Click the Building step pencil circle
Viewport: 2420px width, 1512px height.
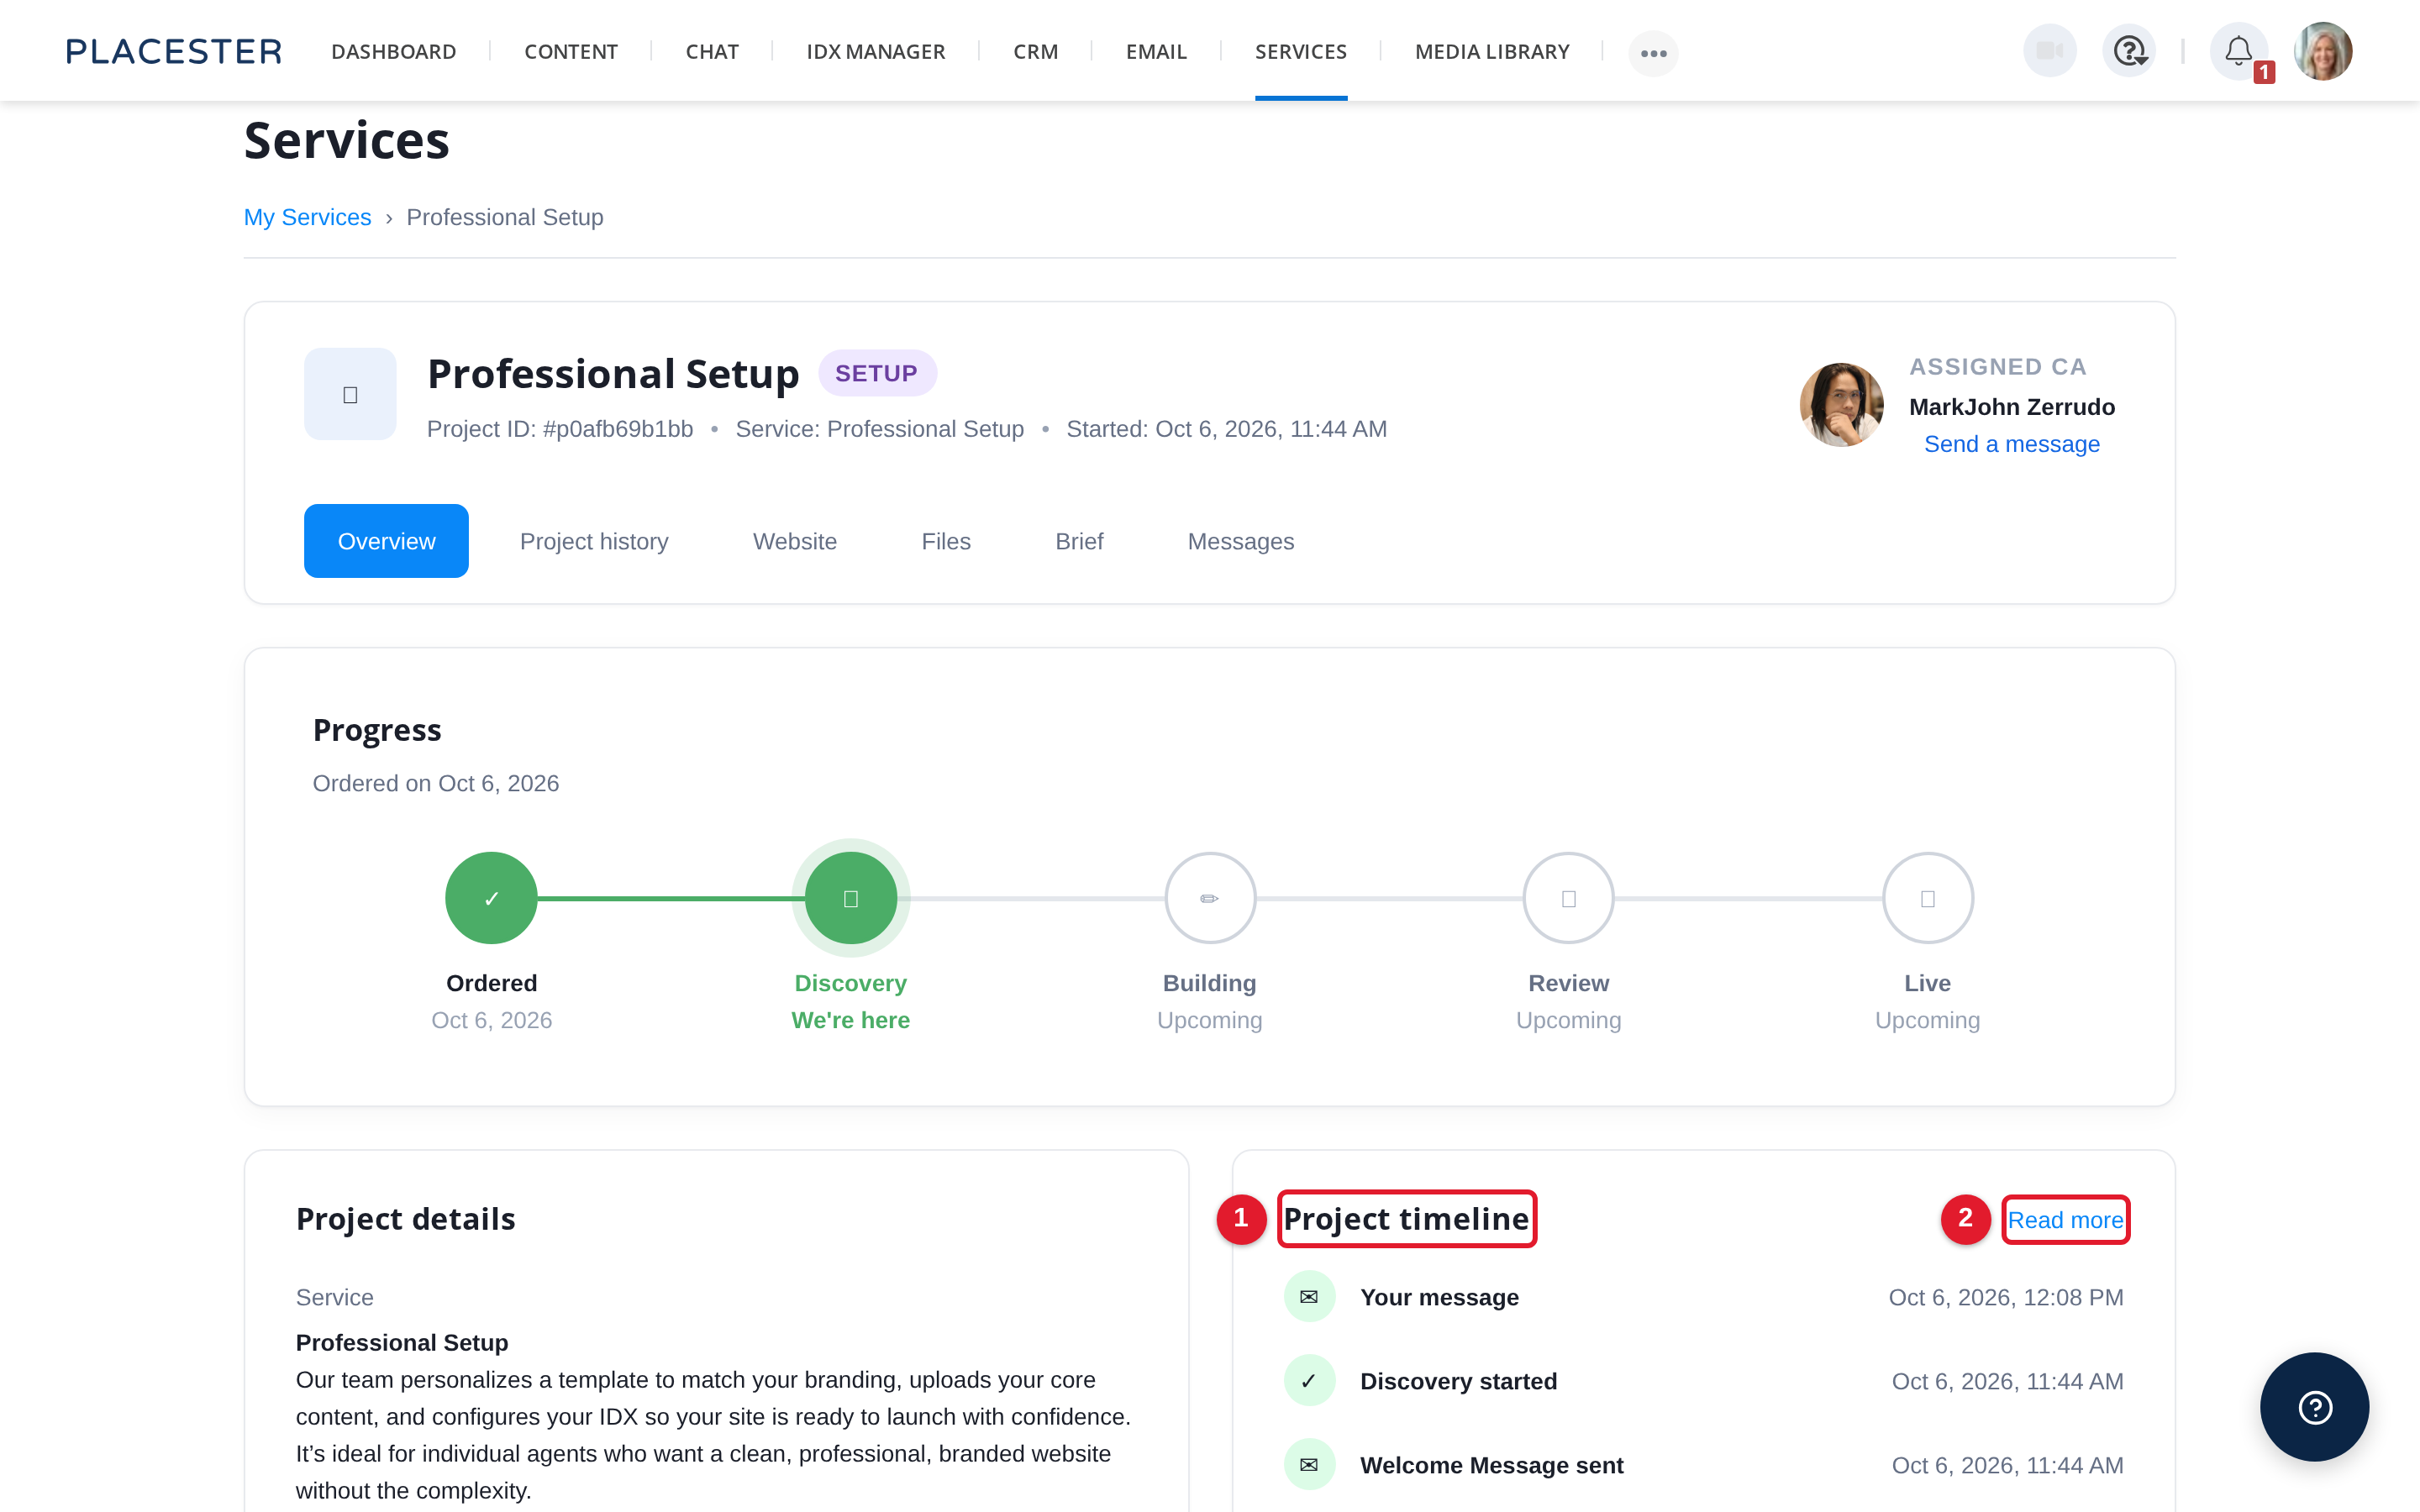point(1210,897)
